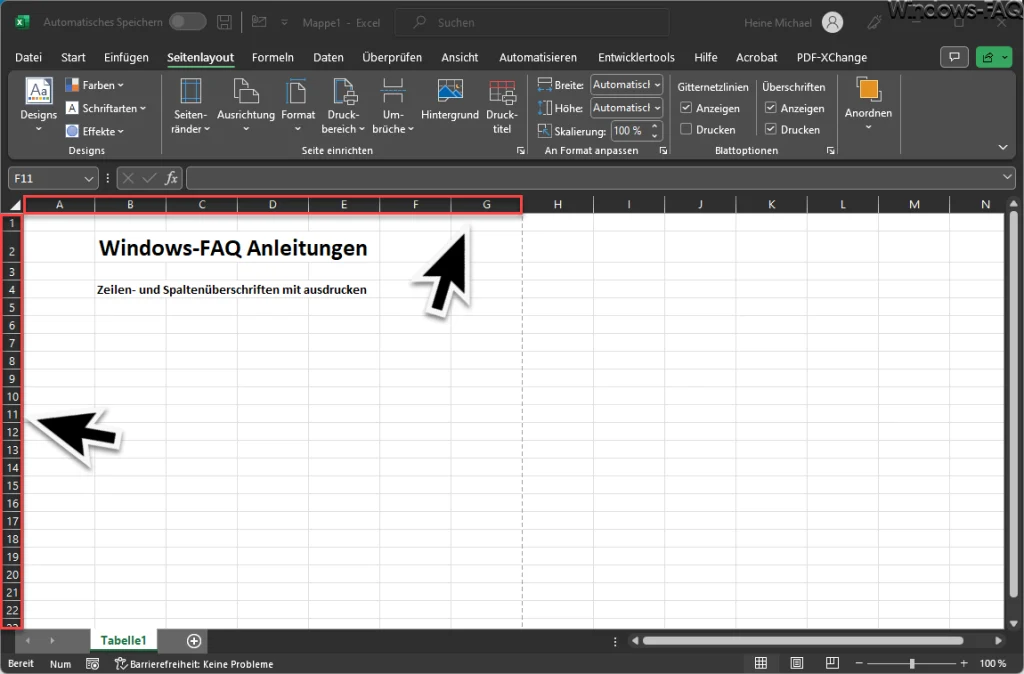Open the paper Format size menu
The width and height of the screenshot is (1024, 674).
298,106
